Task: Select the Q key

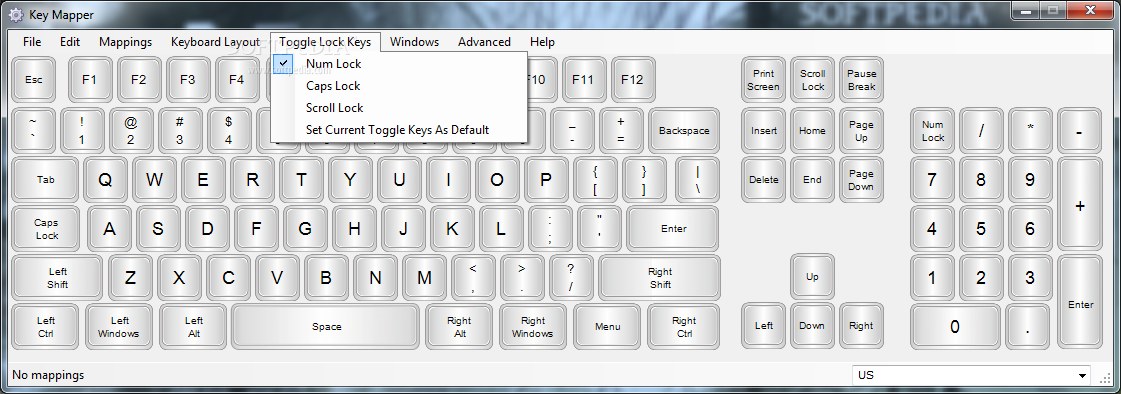Action: click(105, 179)
